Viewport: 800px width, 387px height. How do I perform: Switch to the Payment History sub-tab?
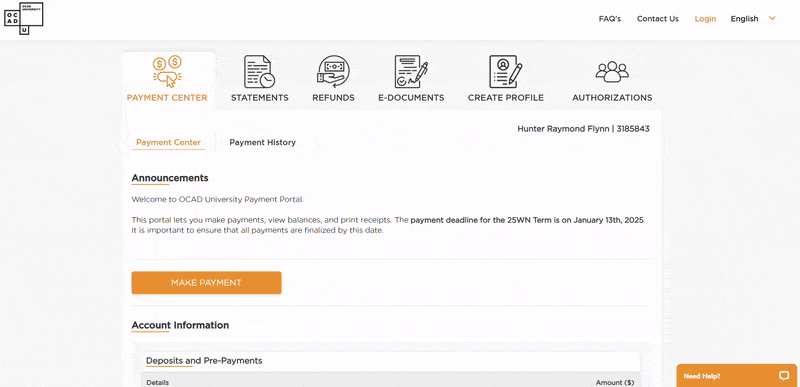click(262, 143)
